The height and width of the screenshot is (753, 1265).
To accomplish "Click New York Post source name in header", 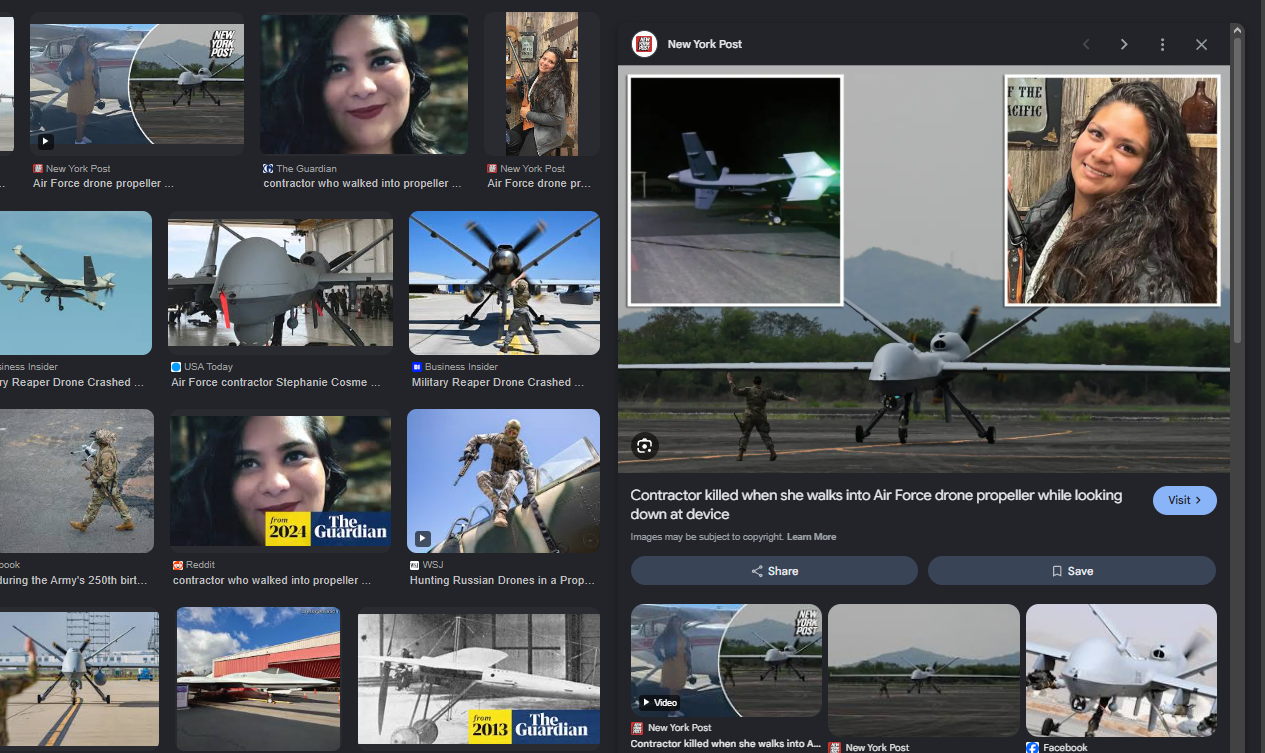I will pyautogui.click(x=704, y=44).
